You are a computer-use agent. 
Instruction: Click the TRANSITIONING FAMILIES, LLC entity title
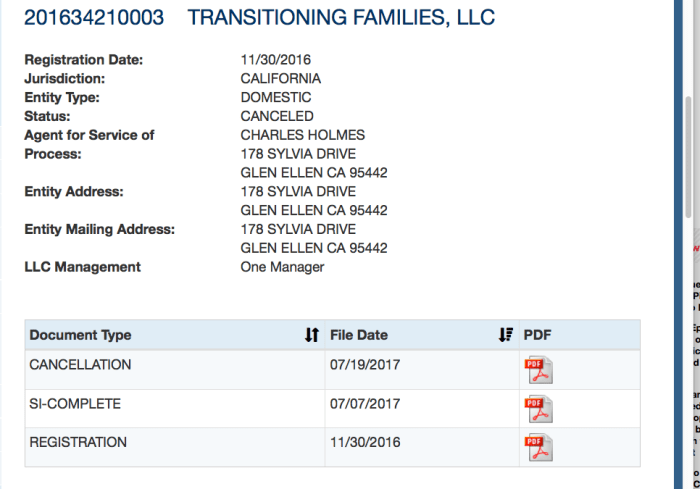341,18
